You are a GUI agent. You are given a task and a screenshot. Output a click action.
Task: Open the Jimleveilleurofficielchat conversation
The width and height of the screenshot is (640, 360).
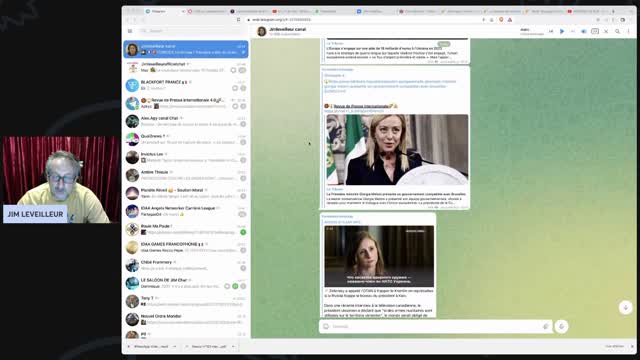(186, 67)
